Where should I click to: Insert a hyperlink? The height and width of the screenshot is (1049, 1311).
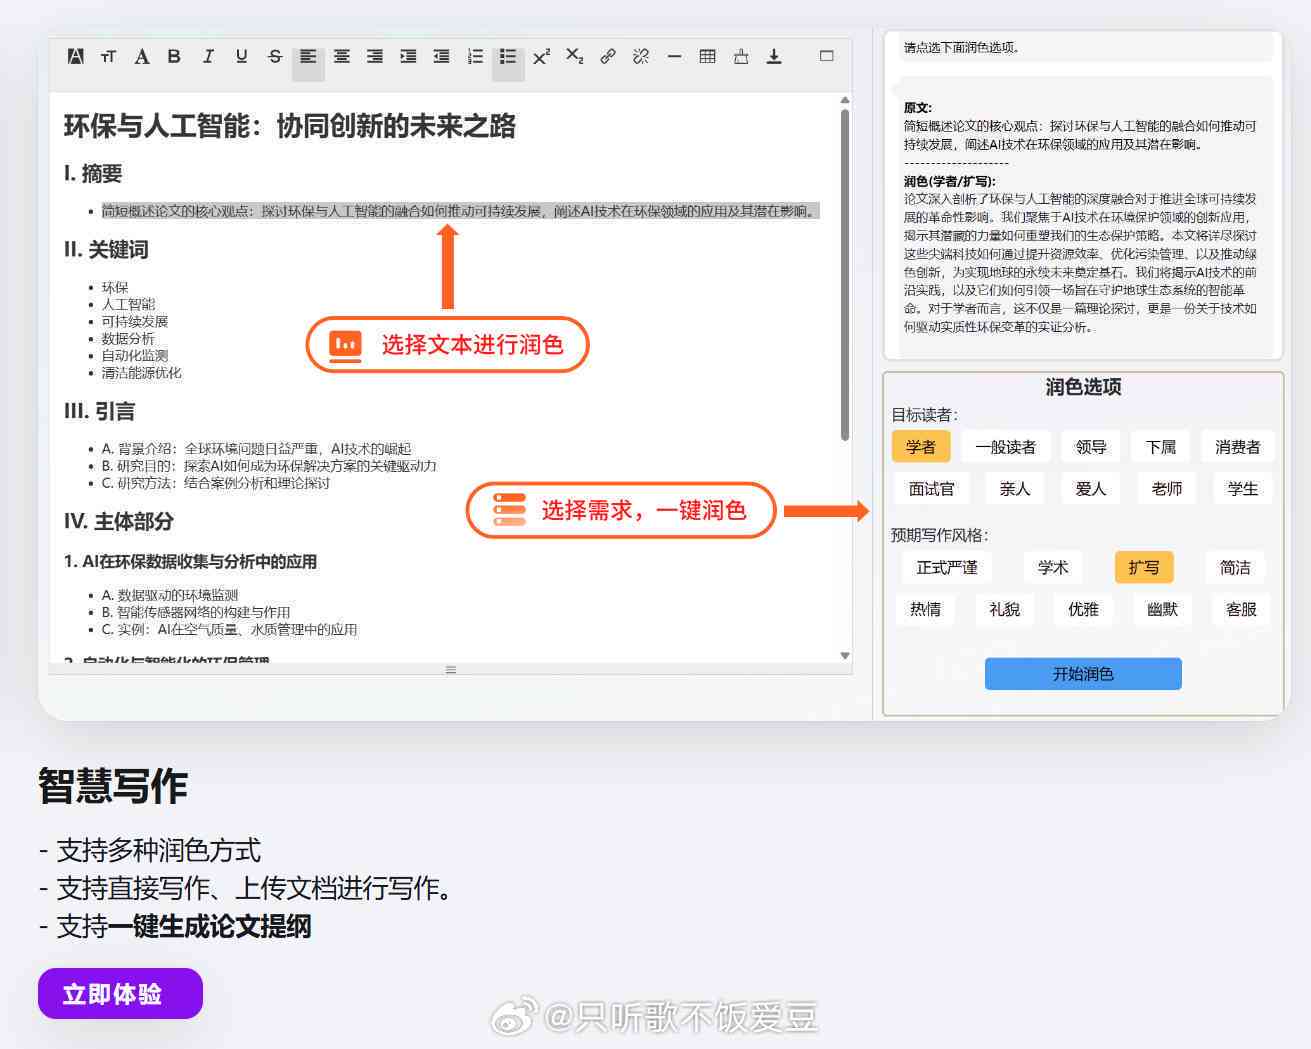click(x=608, y=57)
